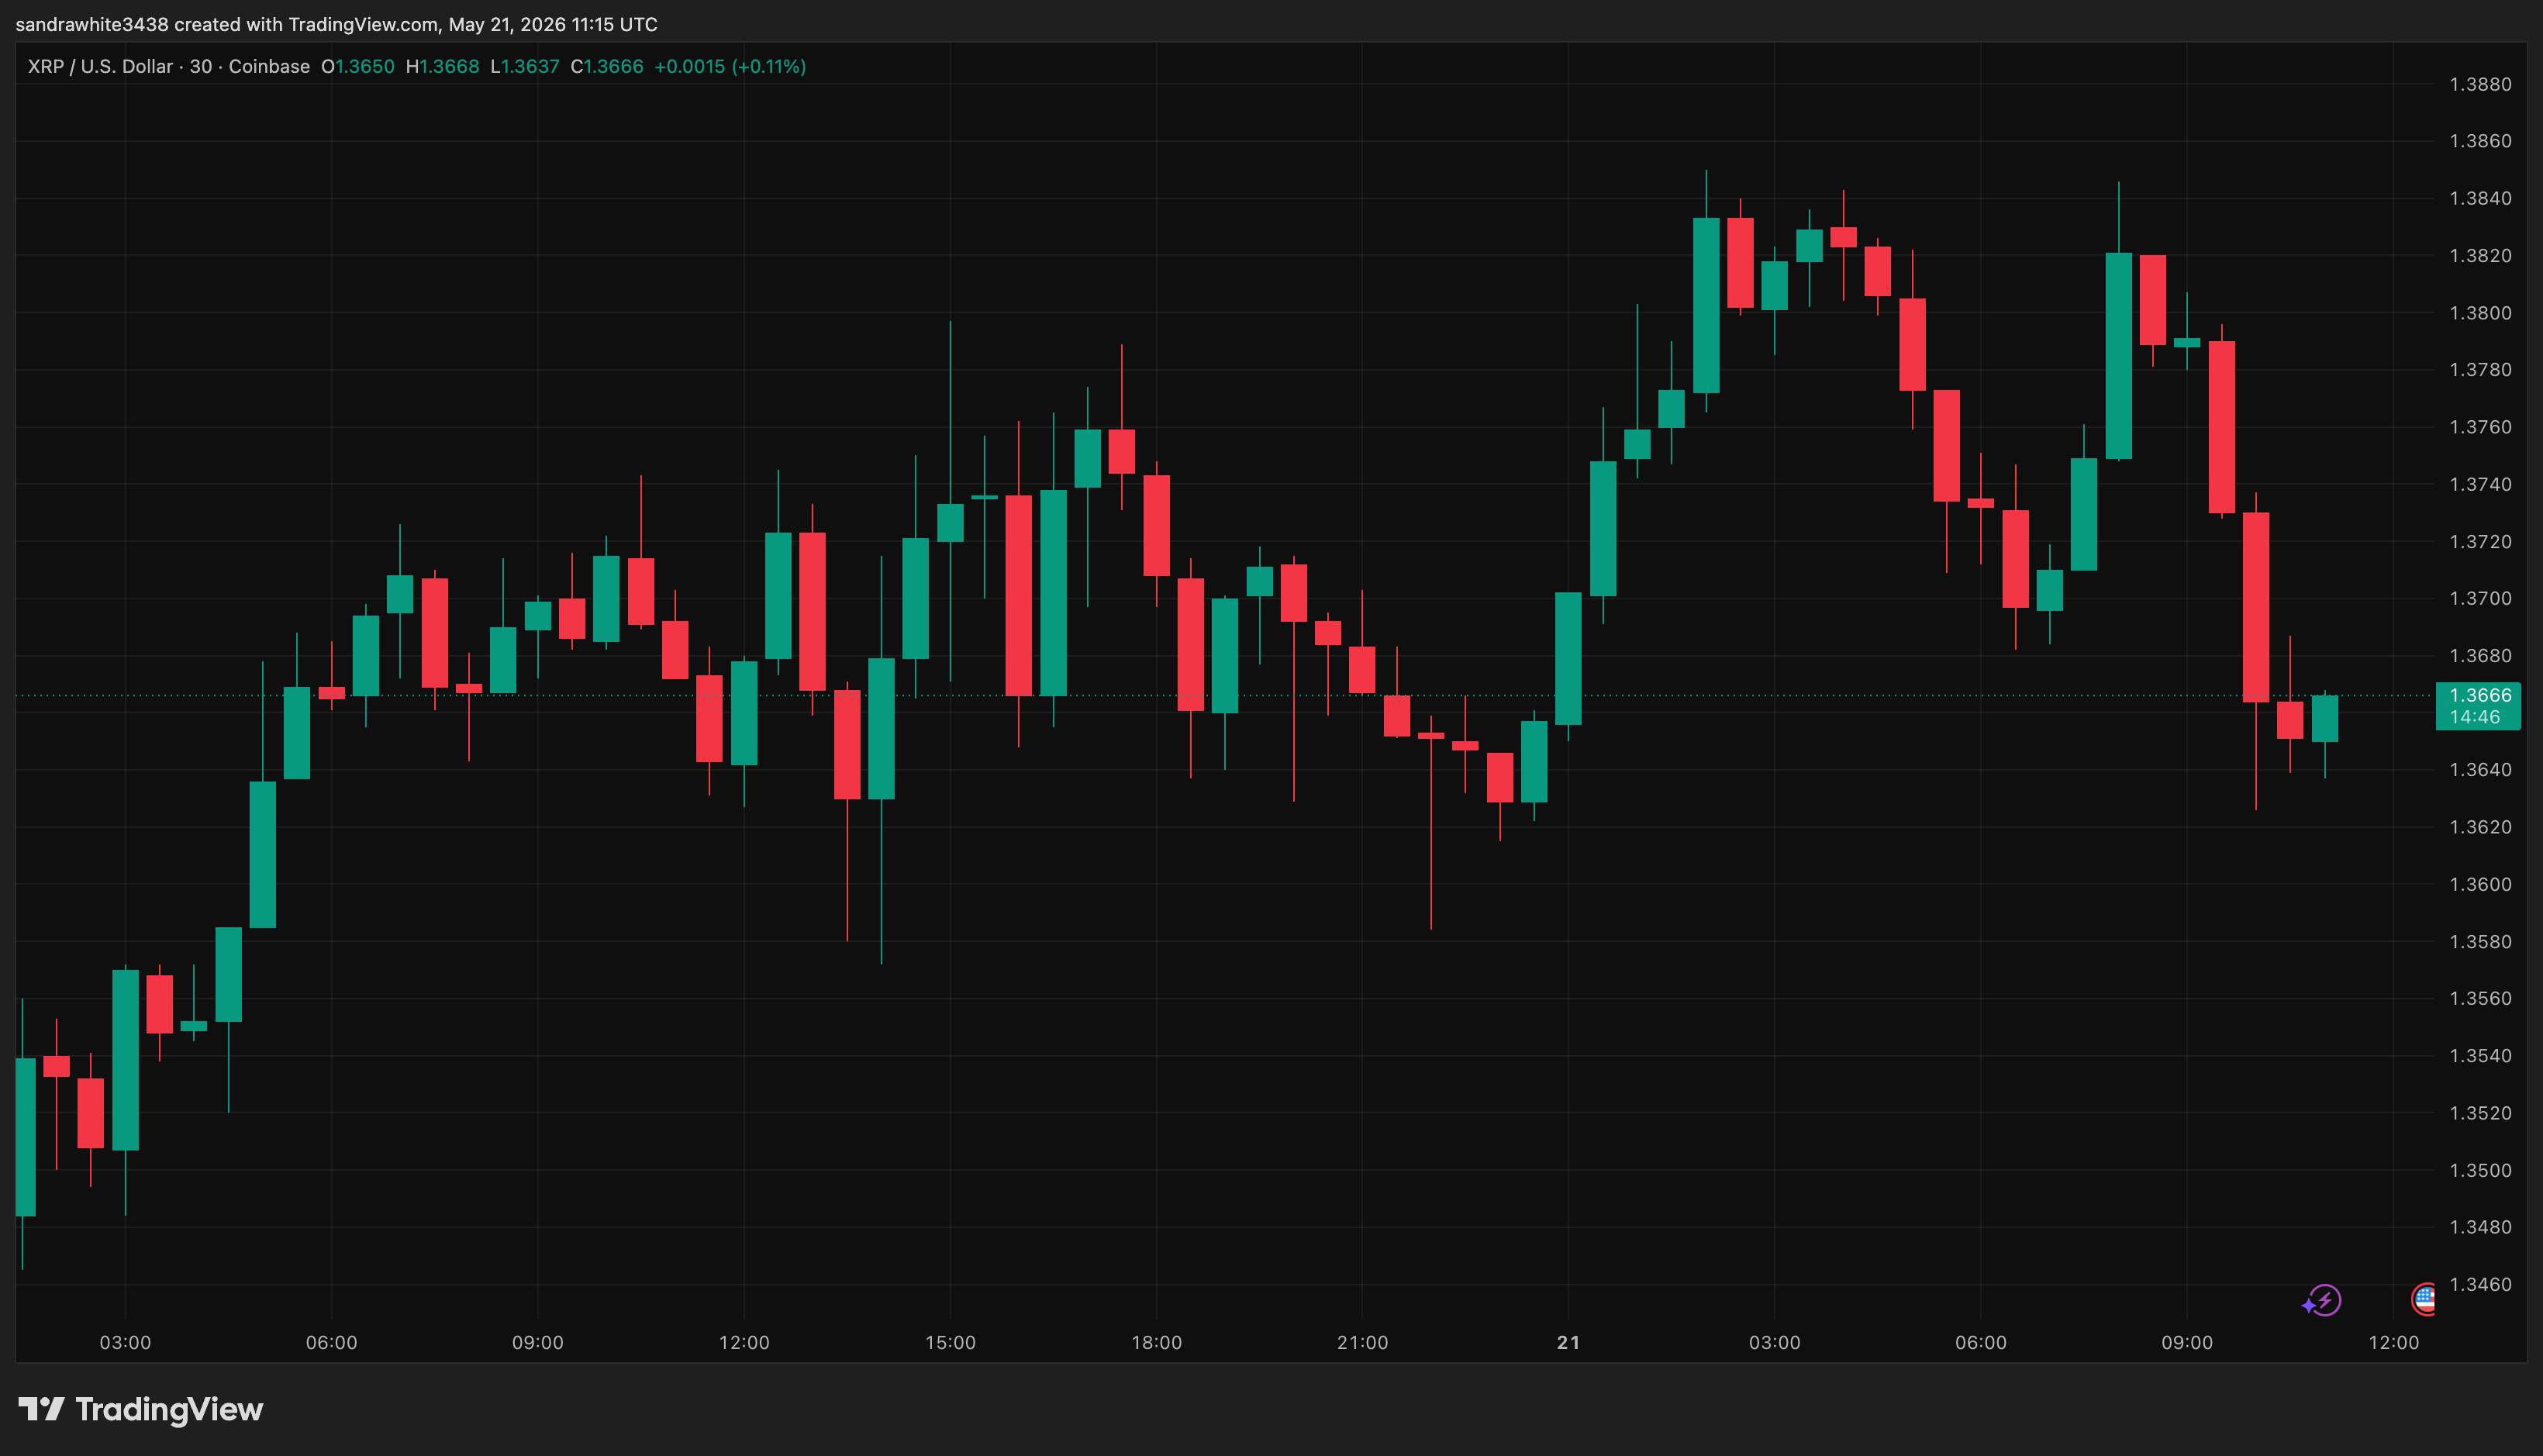
Task: Click the 1.3880 price axis label
Action: (2480, 84)
